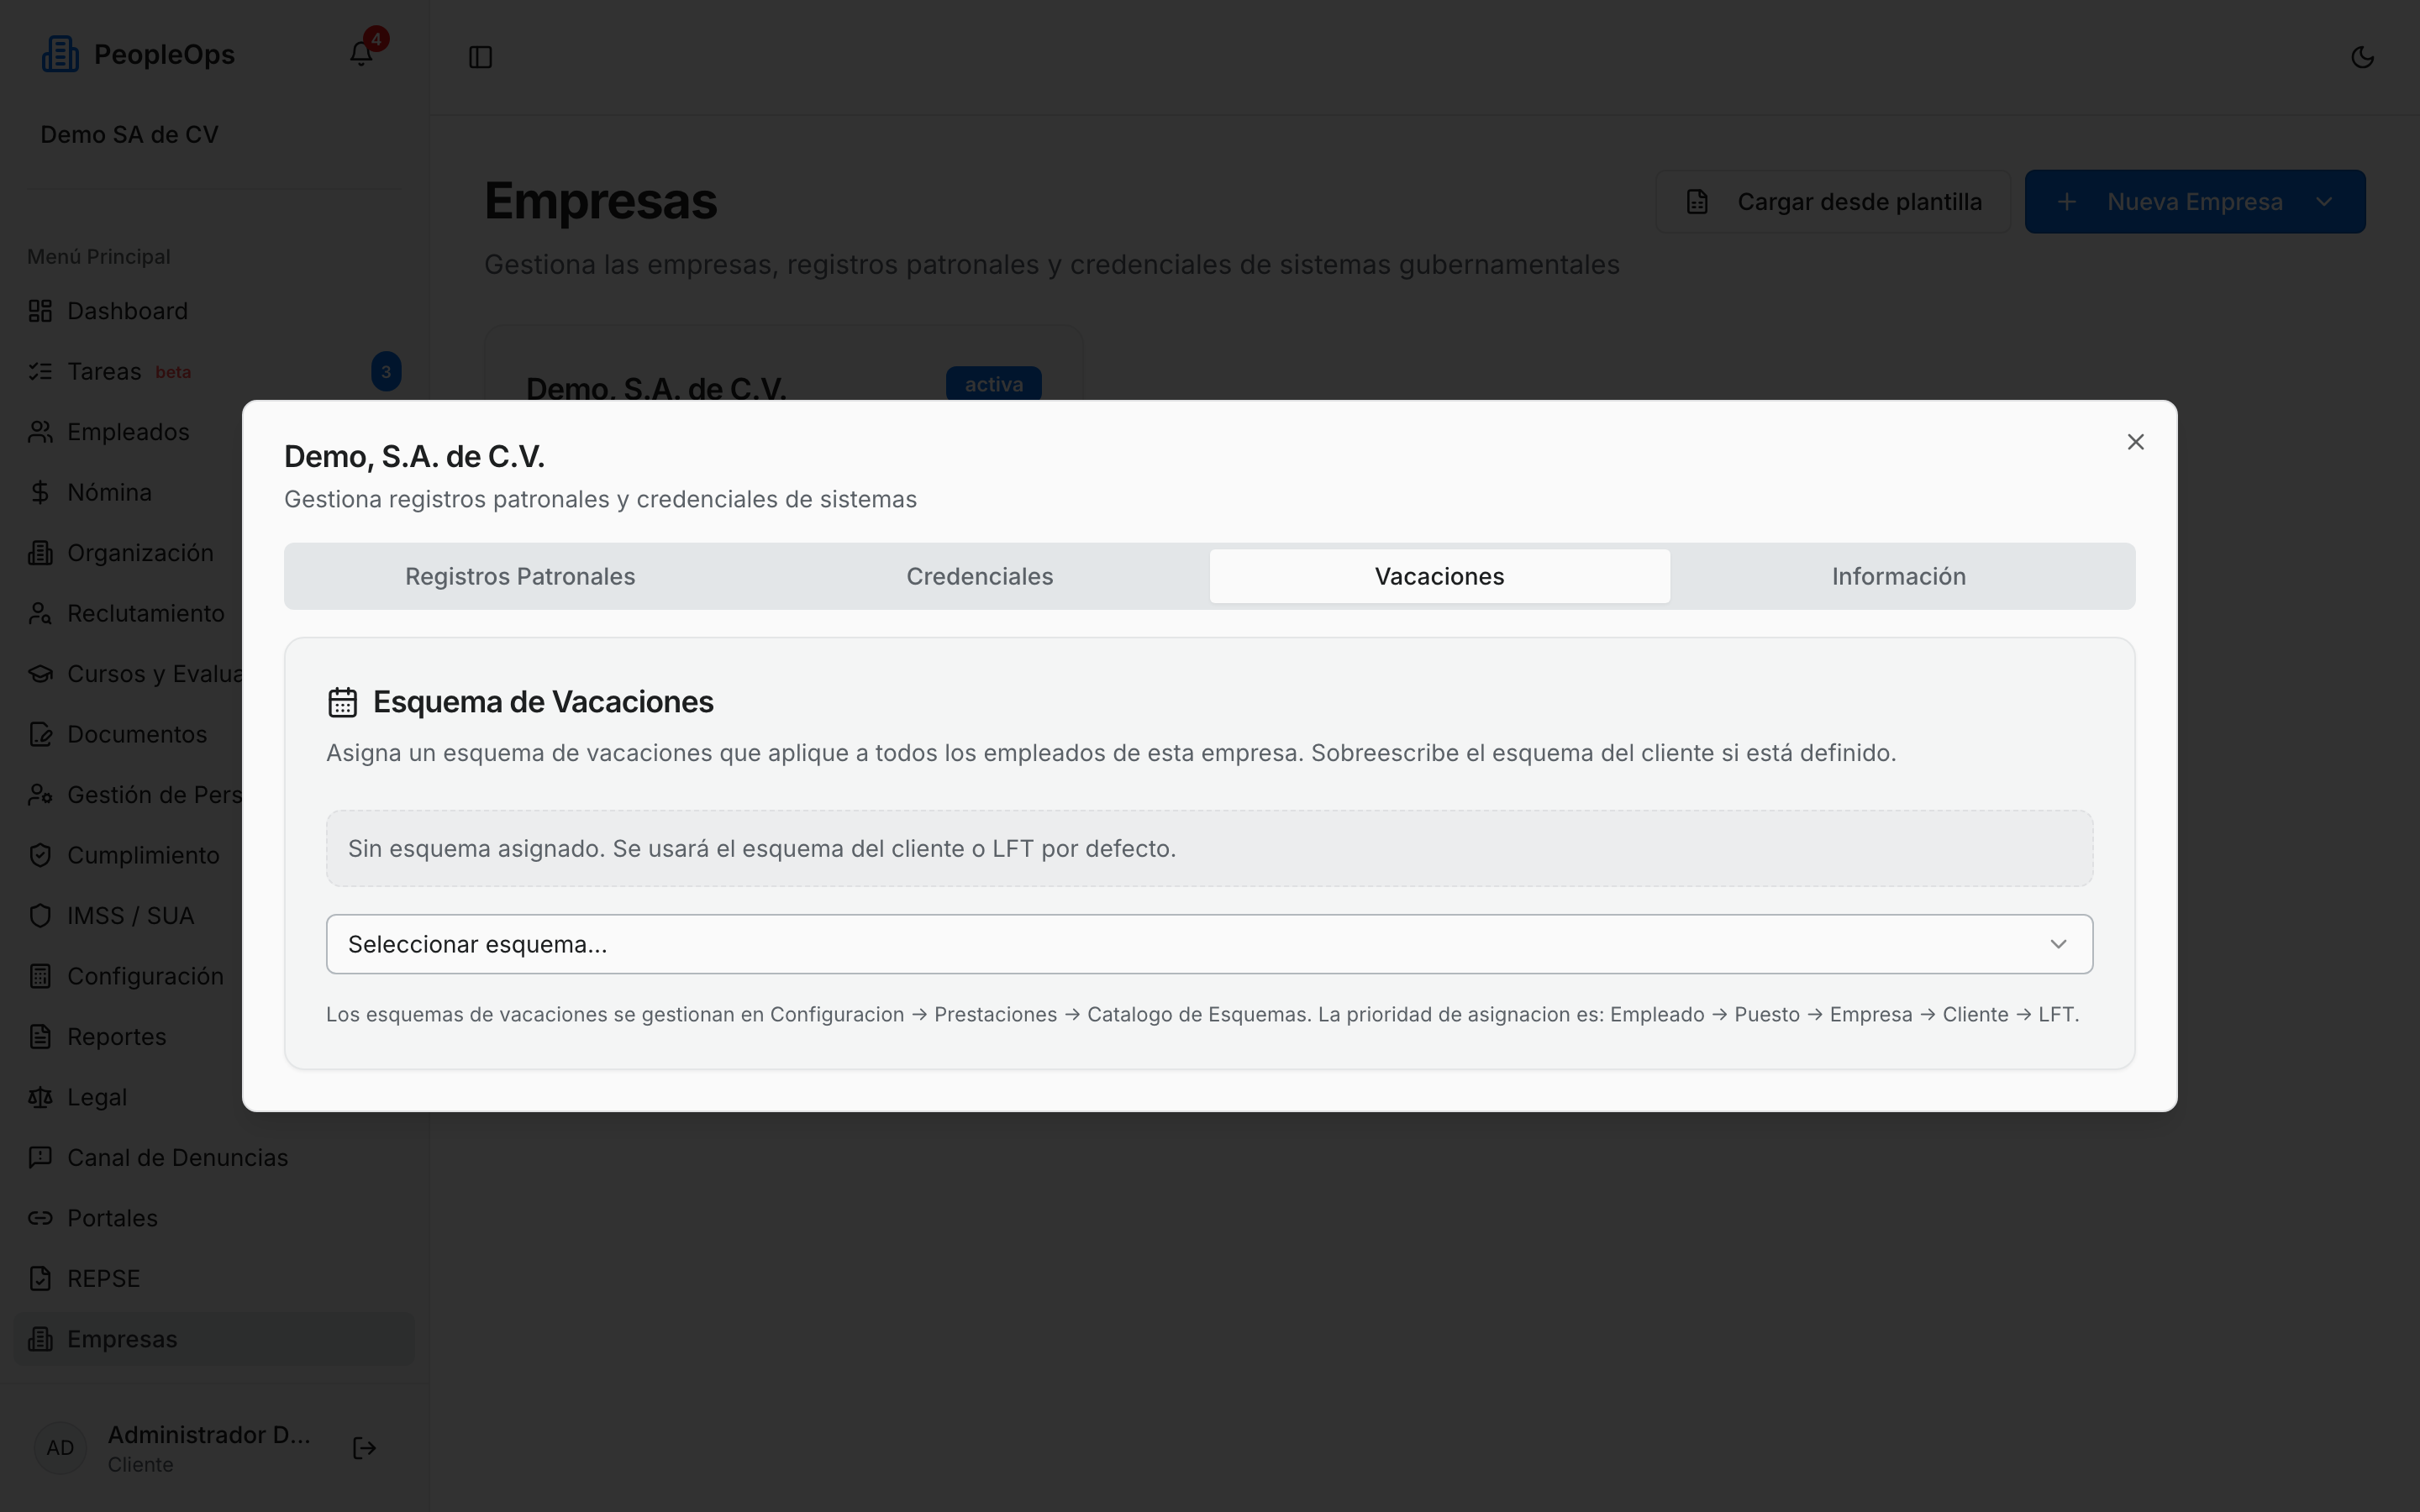
Task: Click the Empresas page heading
Action: click(601, 201)
